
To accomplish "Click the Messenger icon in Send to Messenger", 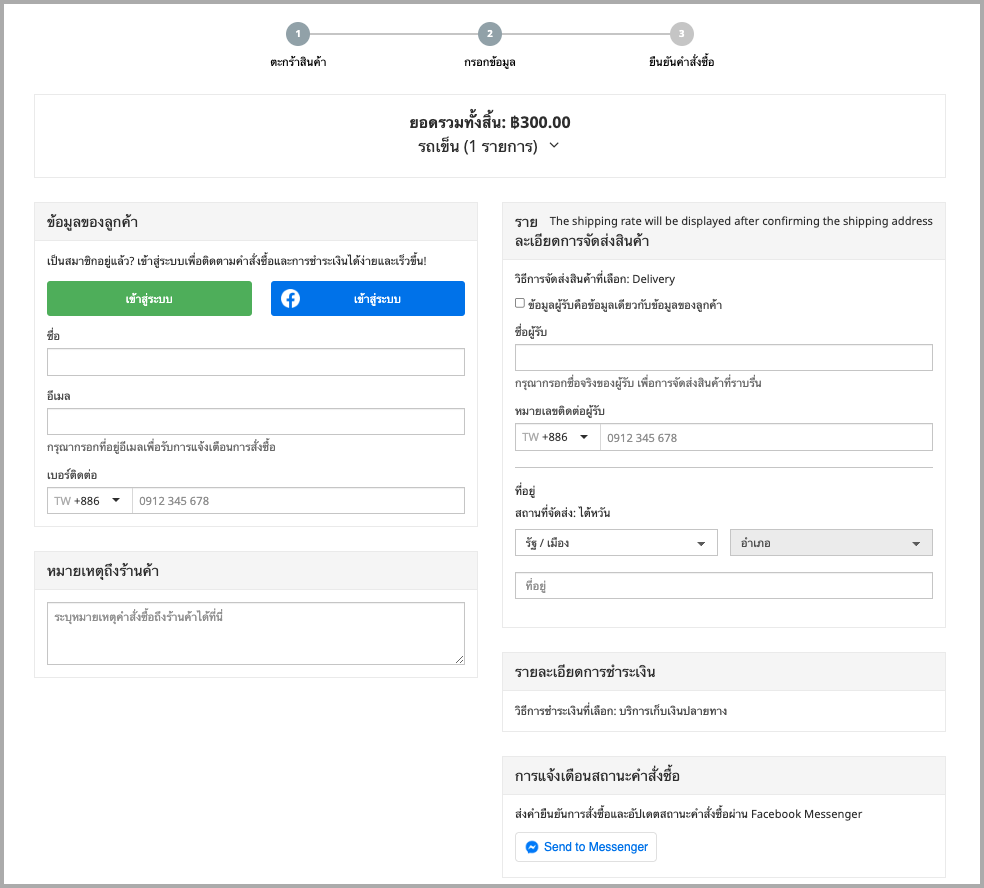I will (x=532, y=847).
